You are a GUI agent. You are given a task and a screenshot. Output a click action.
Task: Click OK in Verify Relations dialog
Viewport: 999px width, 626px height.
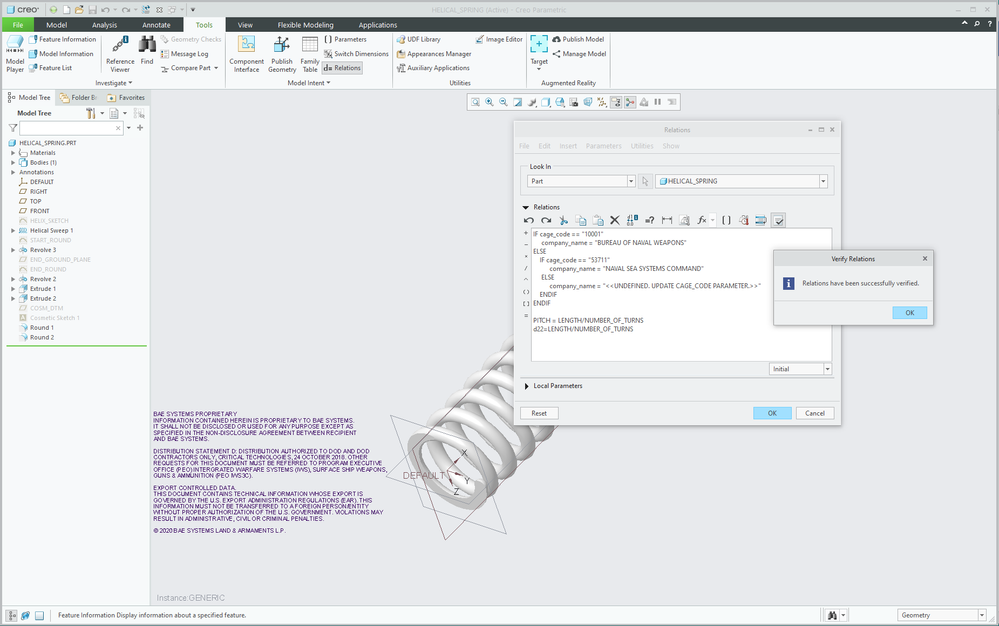909,313
